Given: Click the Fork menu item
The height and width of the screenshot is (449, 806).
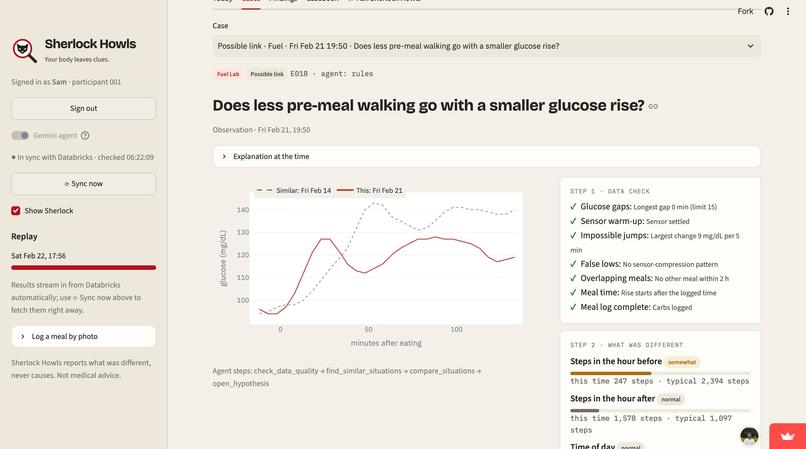Looking at the screenshot, I should click(x=745, y=11).
